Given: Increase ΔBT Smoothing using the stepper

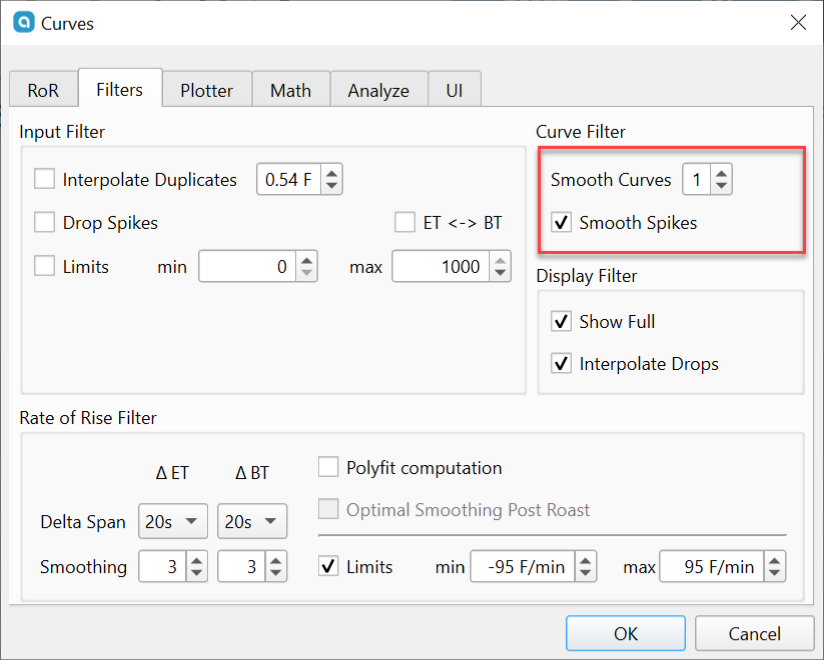Looking at the screenshot, I should (277, 560).
